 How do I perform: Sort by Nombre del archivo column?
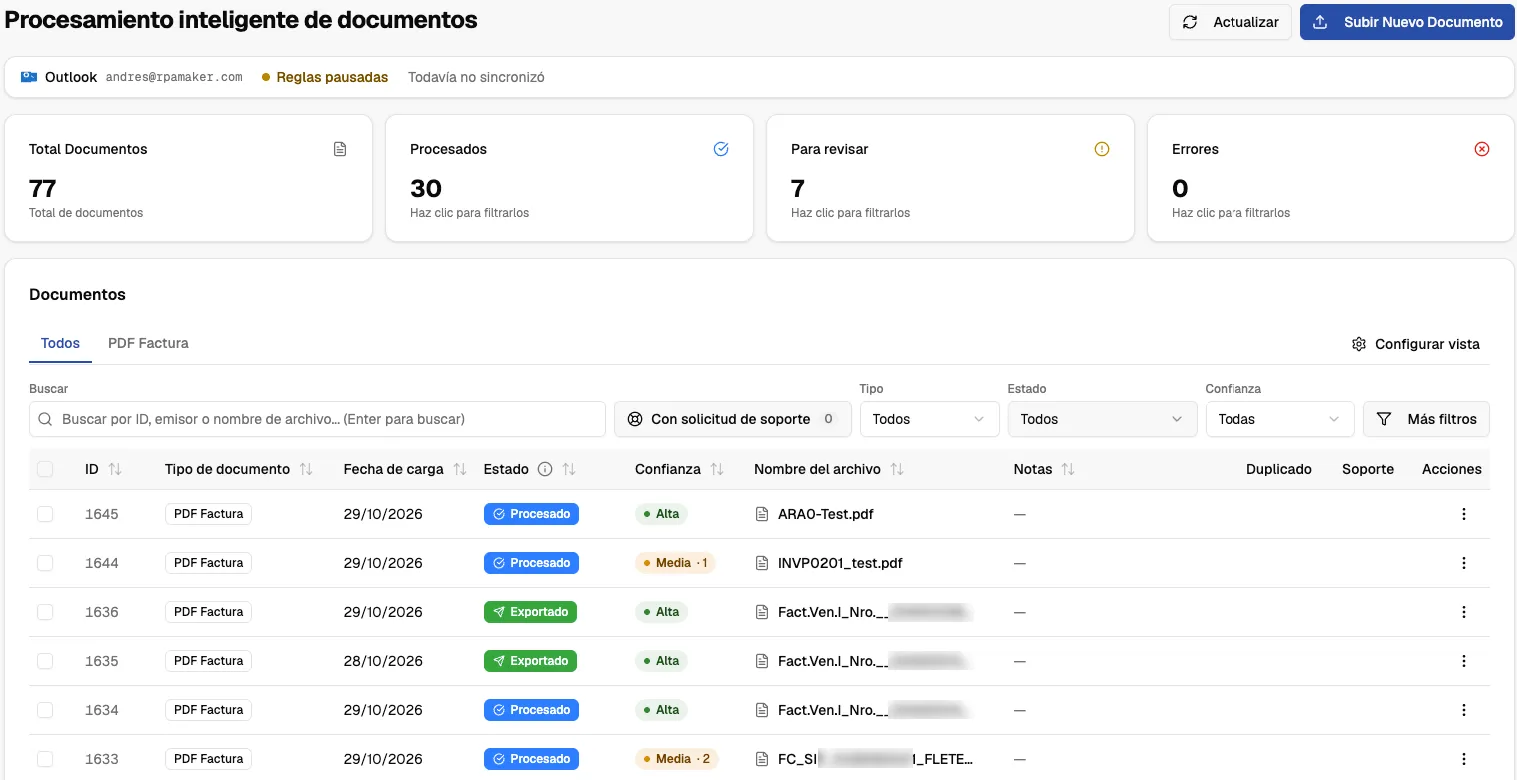pos(897,469)
